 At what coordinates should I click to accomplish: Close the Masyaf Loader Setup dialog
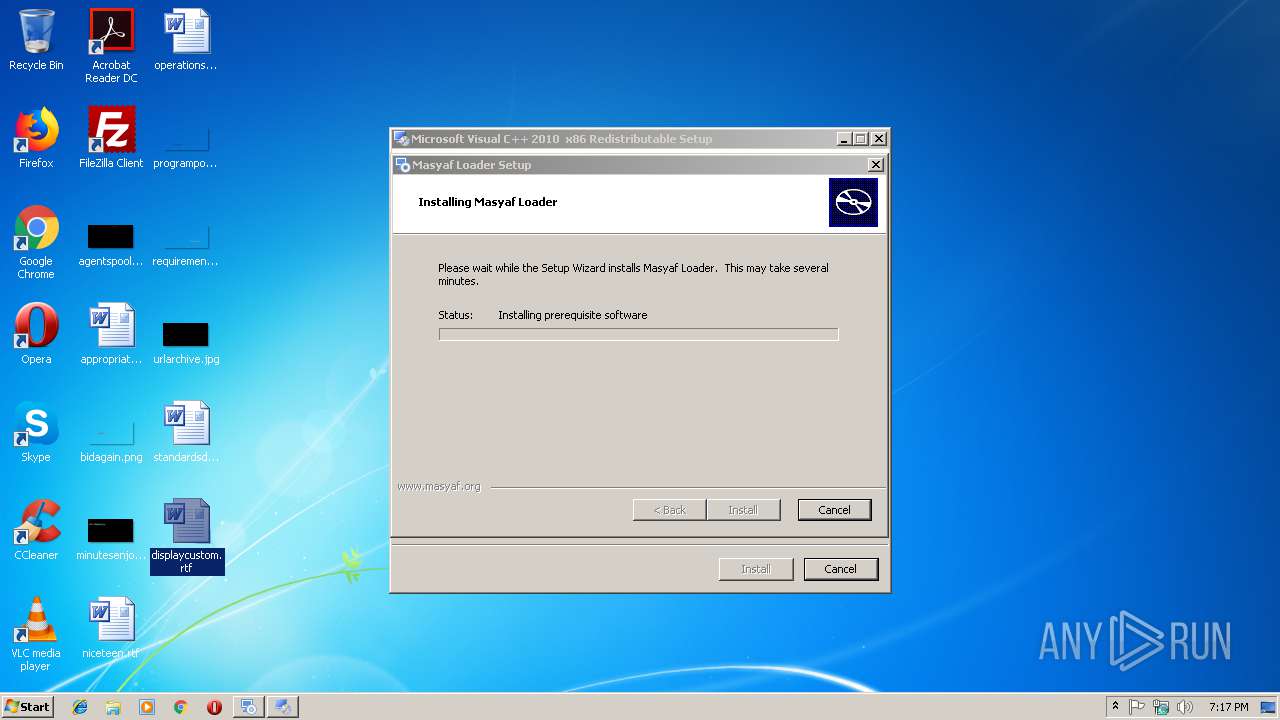[875, 165]
